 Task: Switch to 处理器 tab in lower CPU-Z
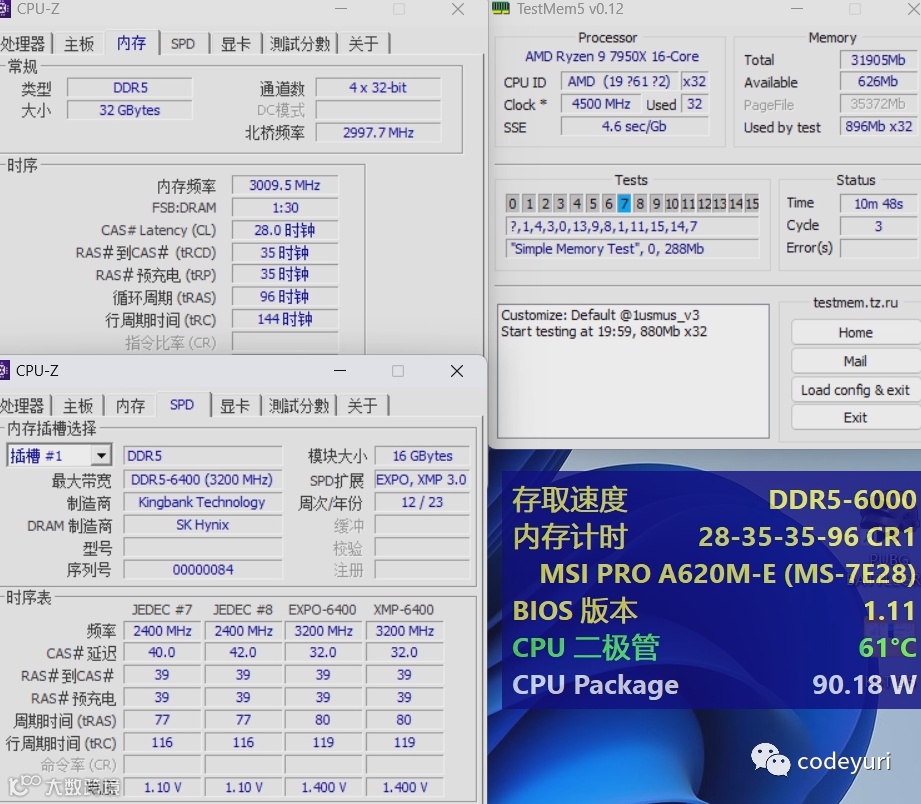pos(23,405)
